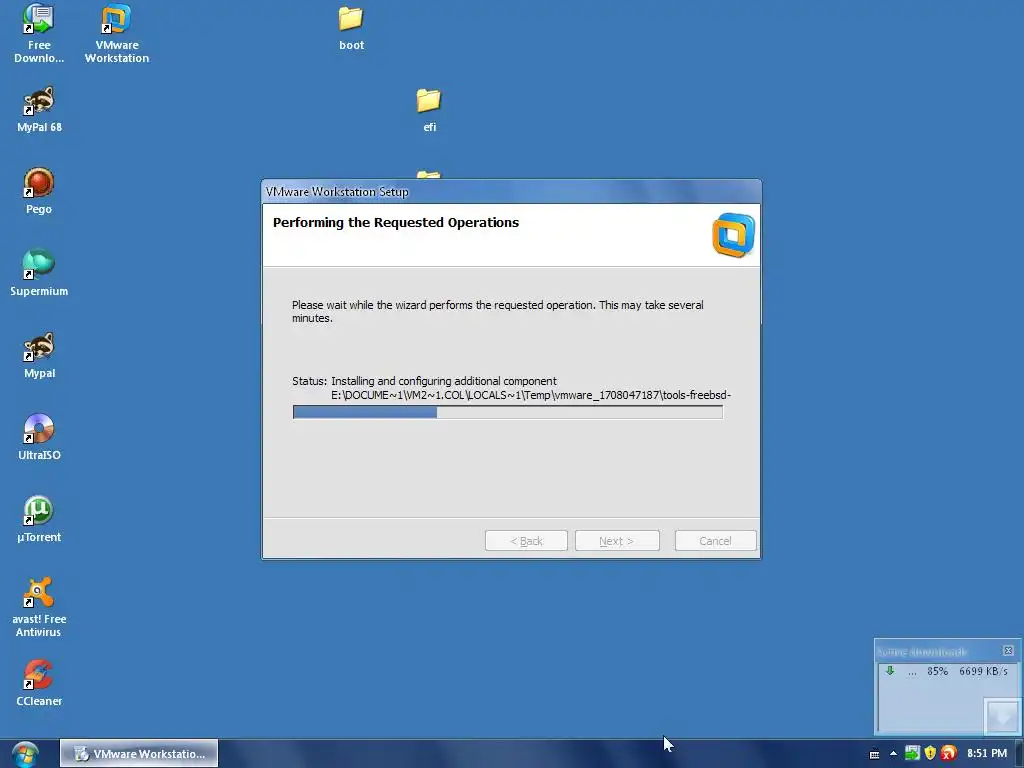Click the VMware Workstation Setup title bar

pos(511,191)
